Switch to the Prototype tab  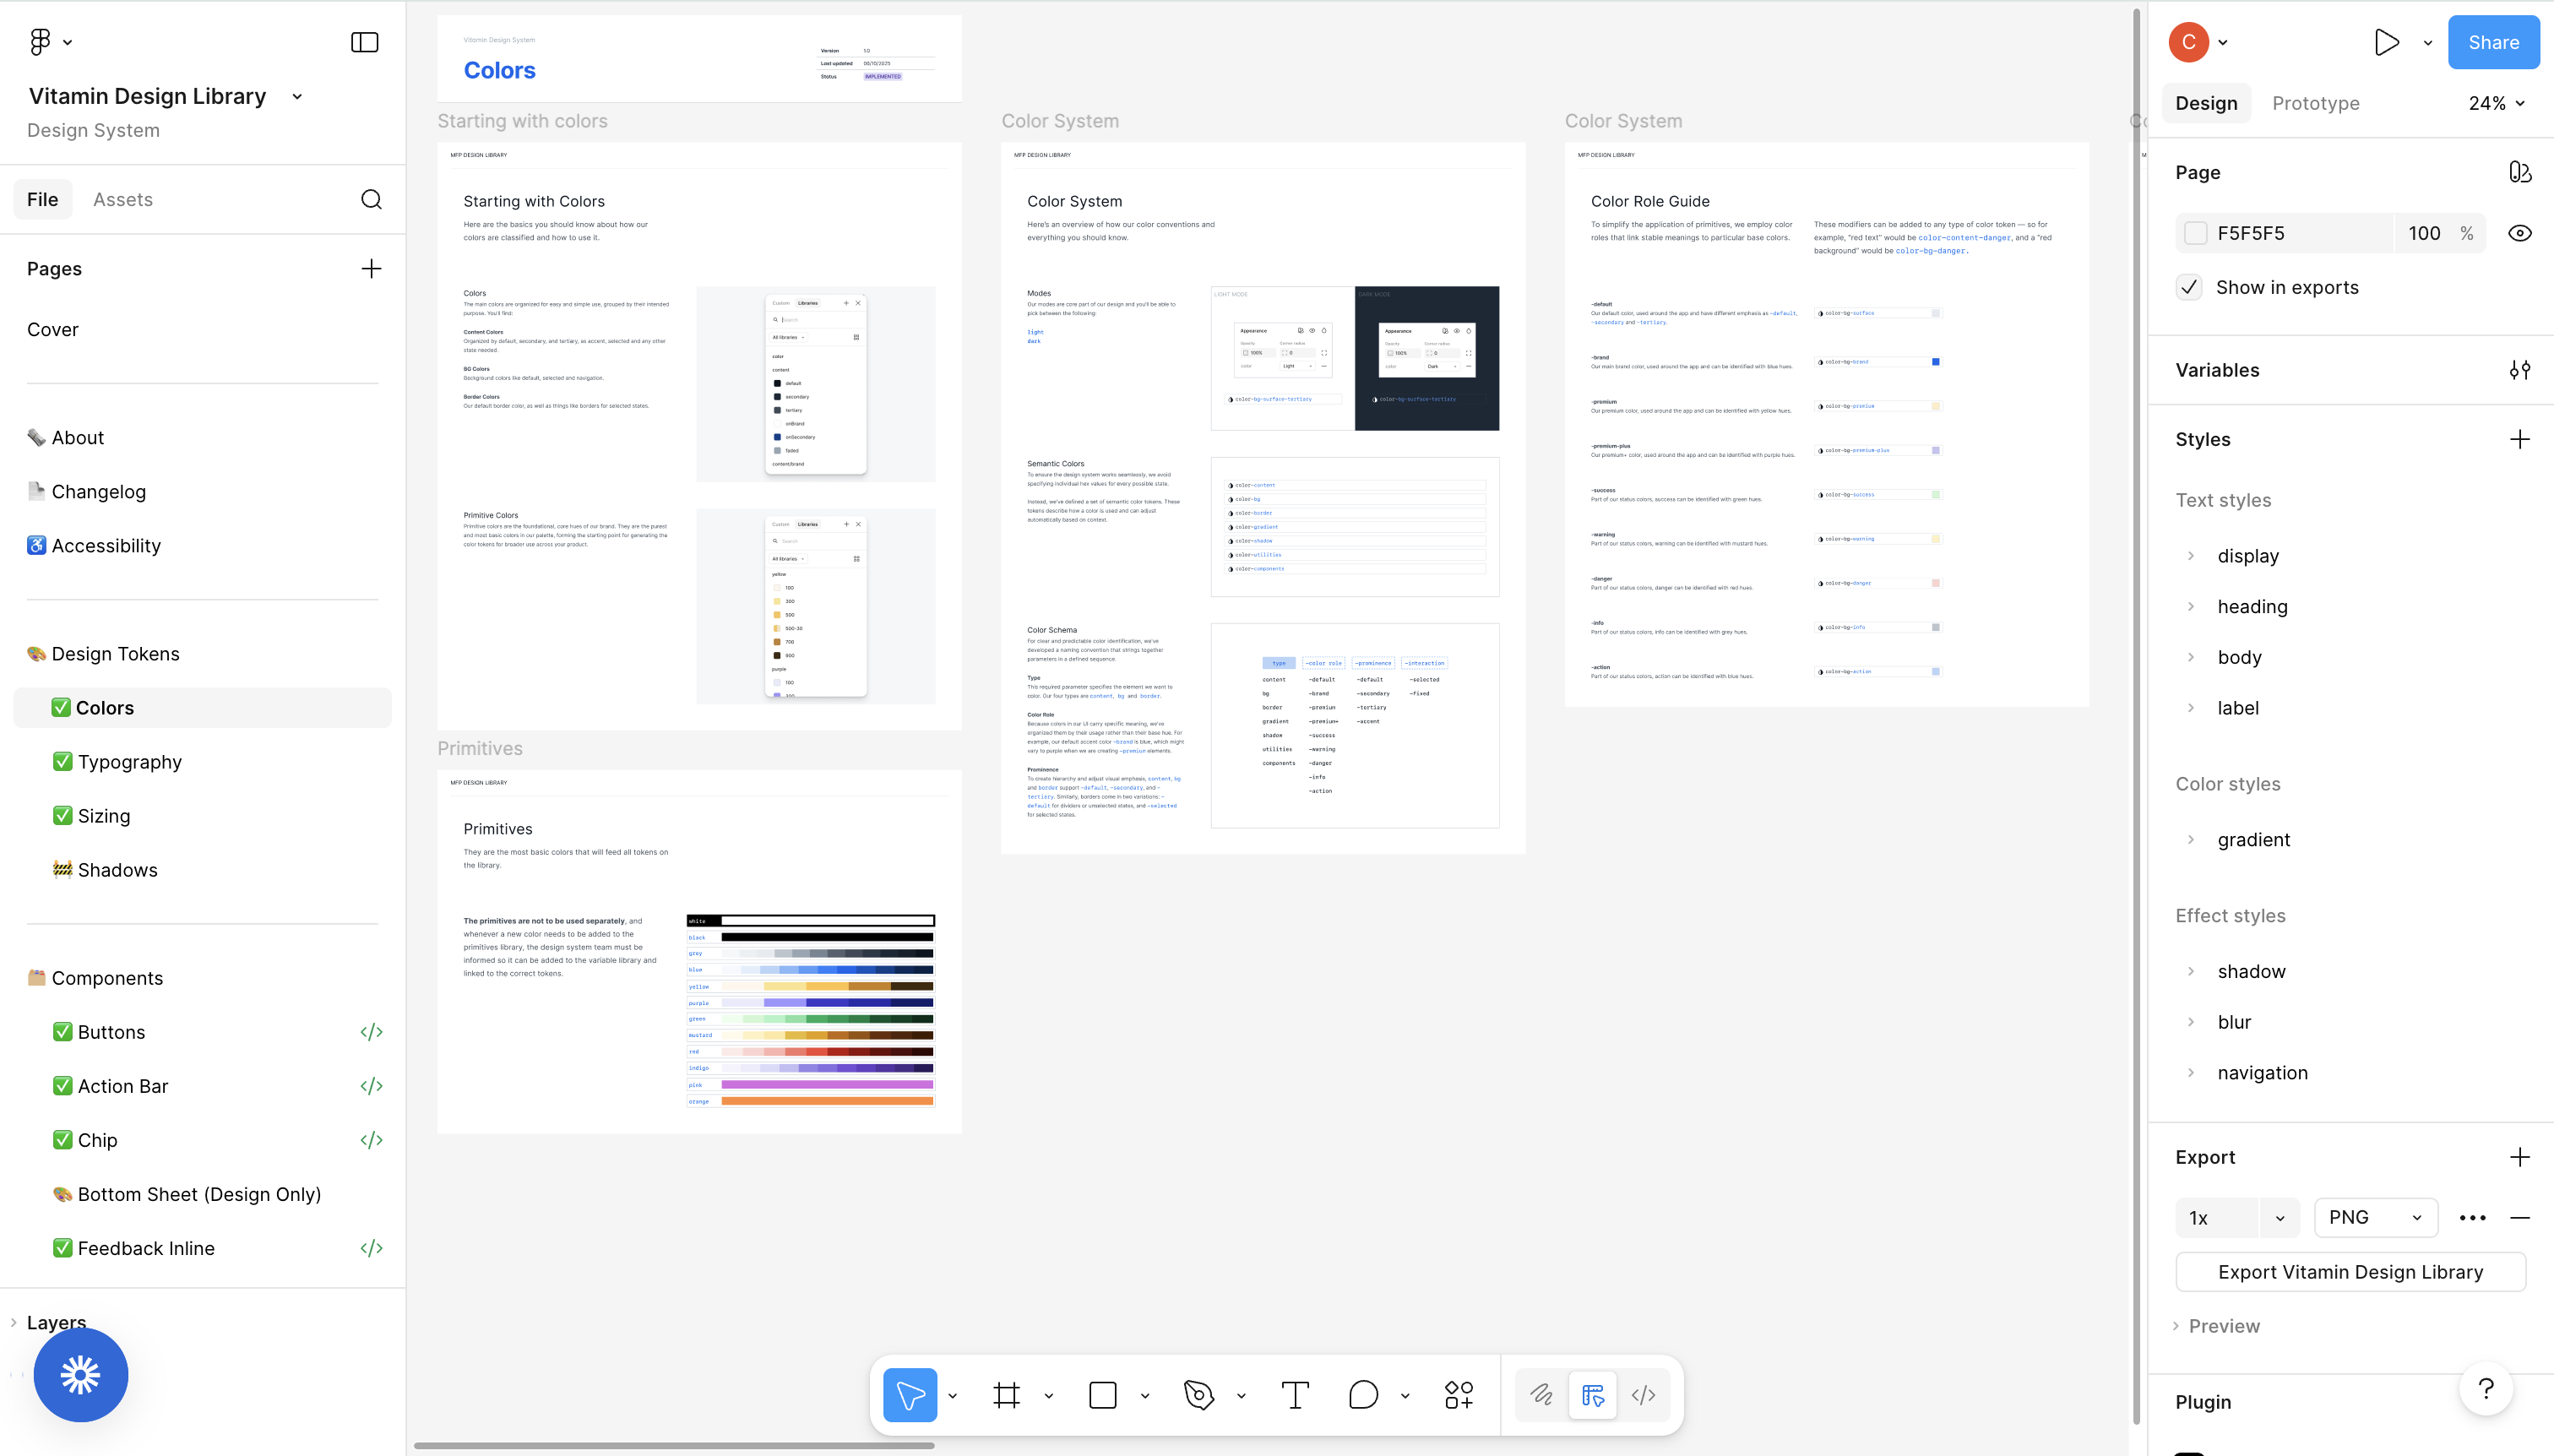pyautogui.click(x=2314, y=102)
